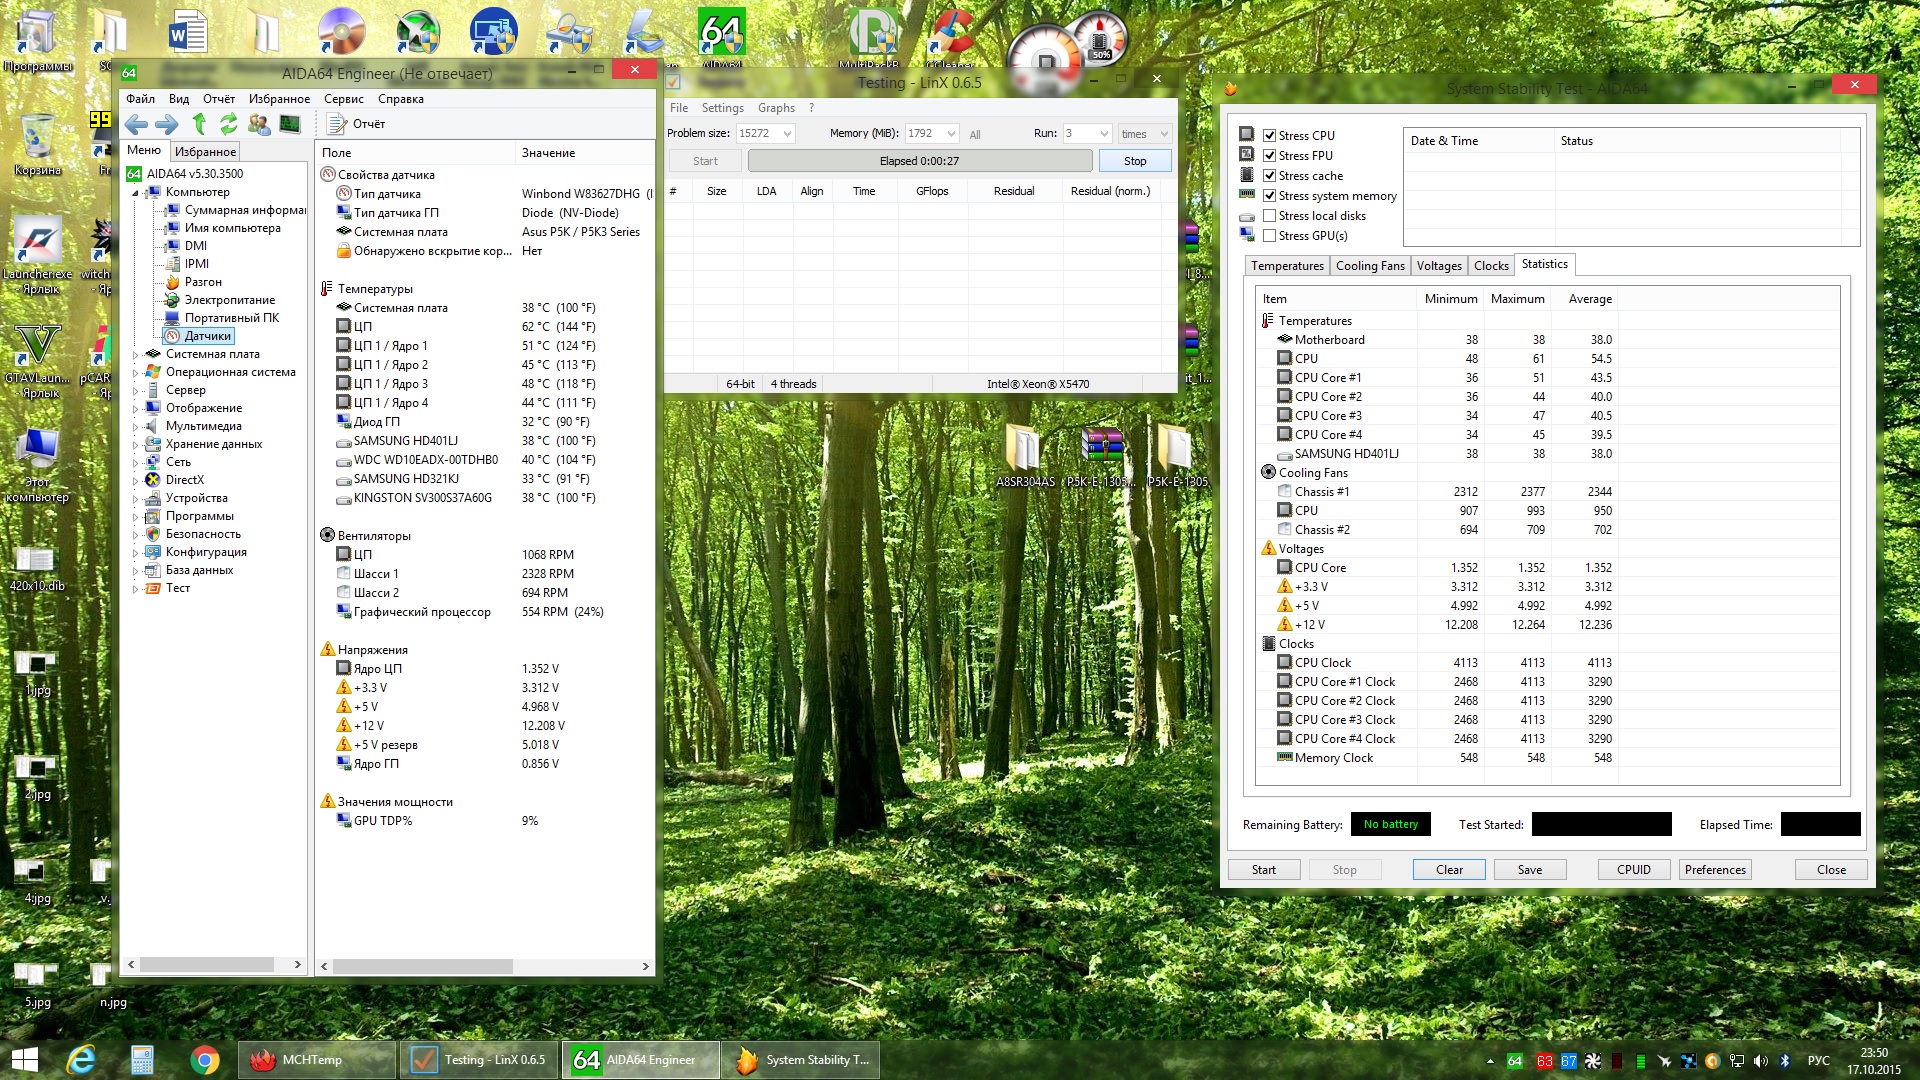Open the system monitor graph icon
Screen dimensions: 1920x1080
[290, 124]
